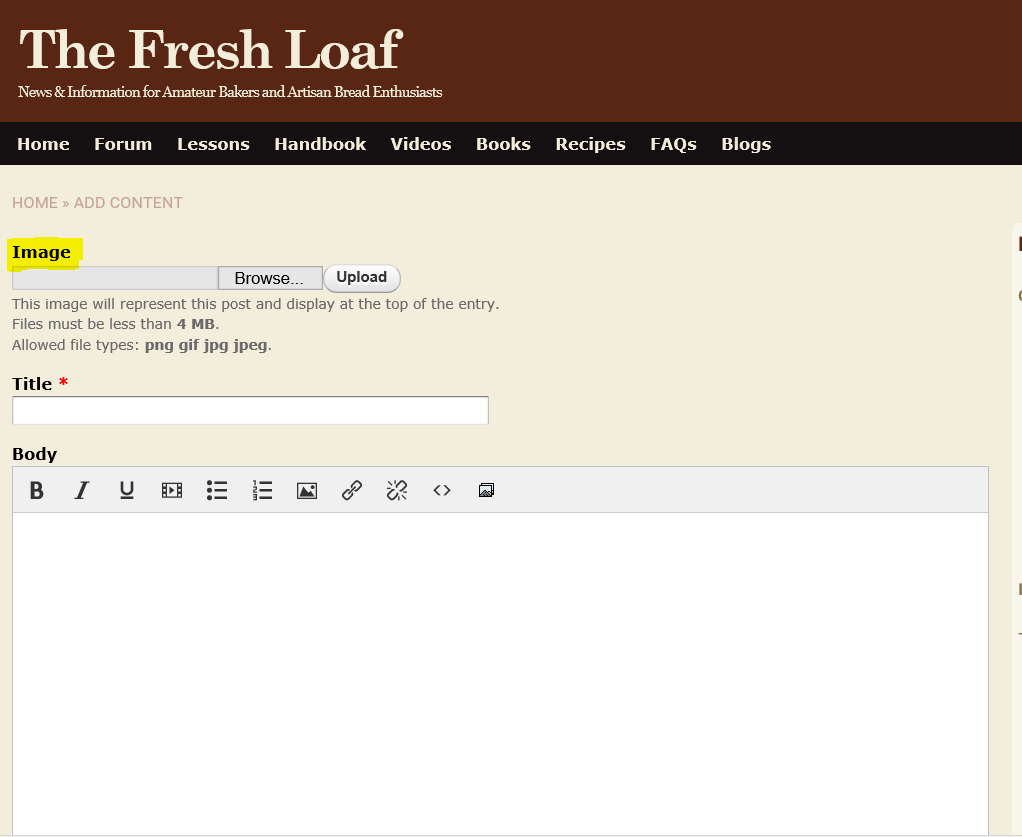Insert a bulleted list
1022x837 pixels.
pos(217,490)
